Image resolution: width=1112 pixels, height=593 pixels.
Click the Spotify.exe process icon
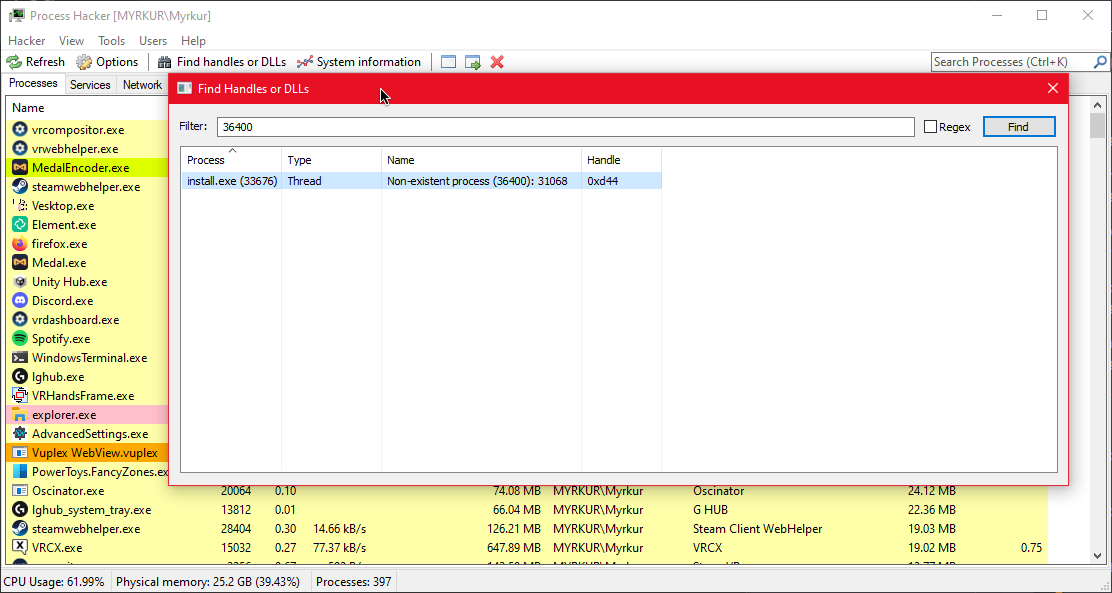point(18,338)
